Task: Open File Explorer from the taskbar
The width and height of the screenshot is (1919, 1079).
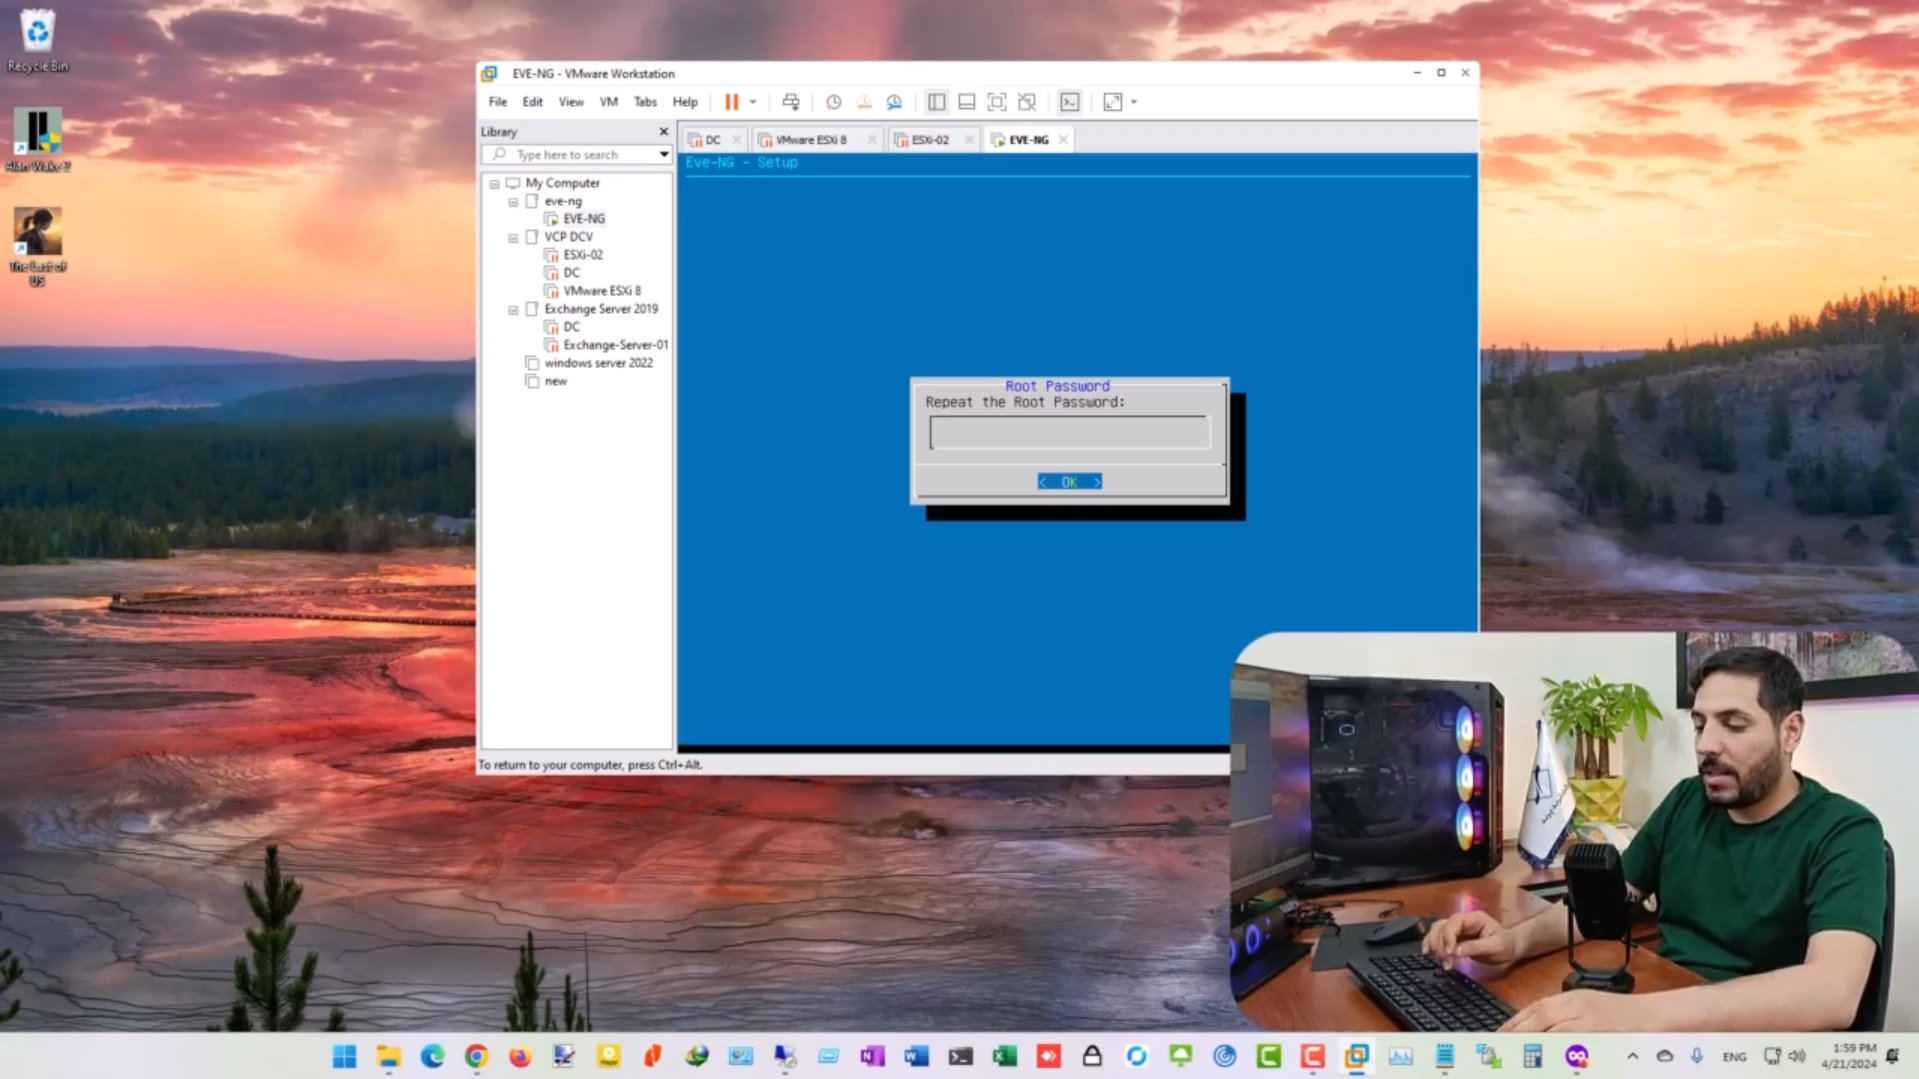Action: point(388,1056)
